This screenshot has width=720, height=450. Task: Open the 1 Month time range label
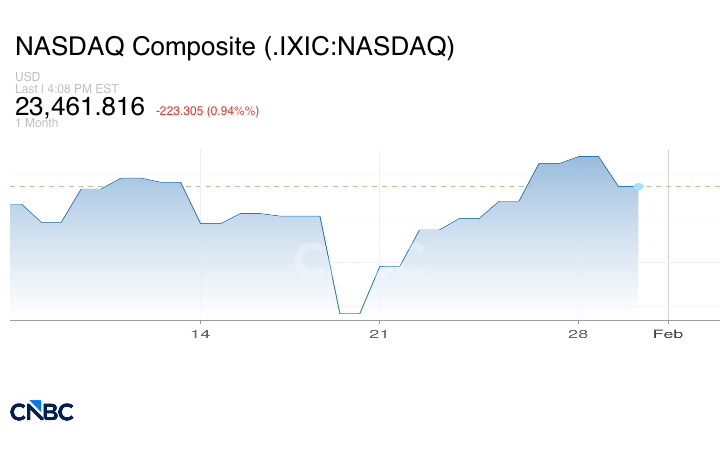36,123
